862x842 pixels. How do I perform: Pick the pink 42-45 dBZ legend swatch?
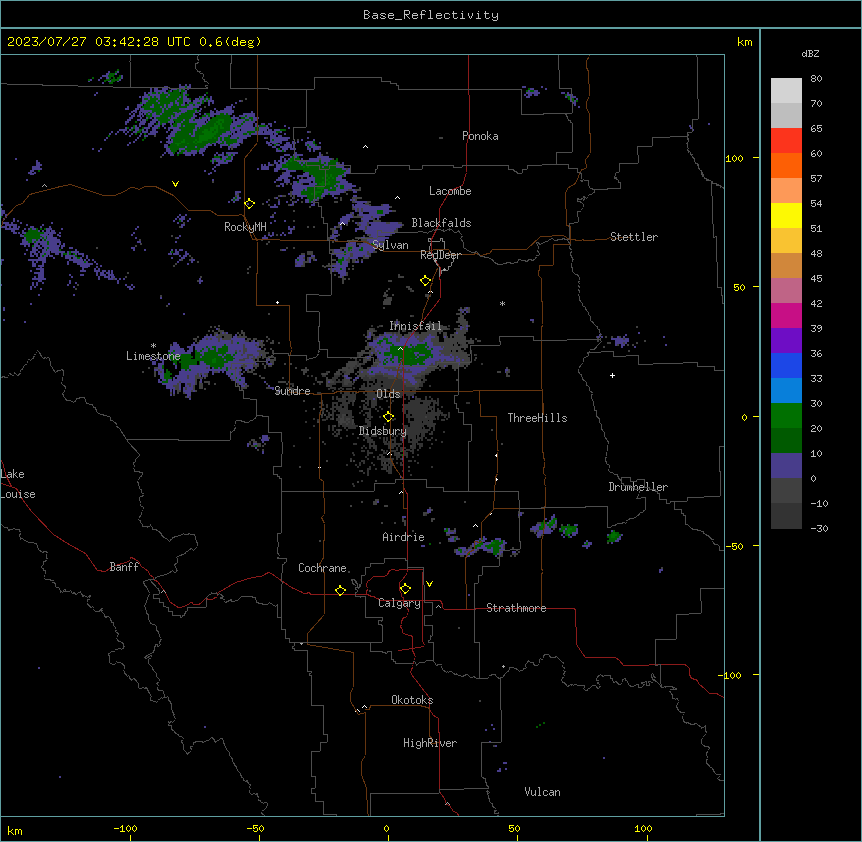(x=786, y=290)
